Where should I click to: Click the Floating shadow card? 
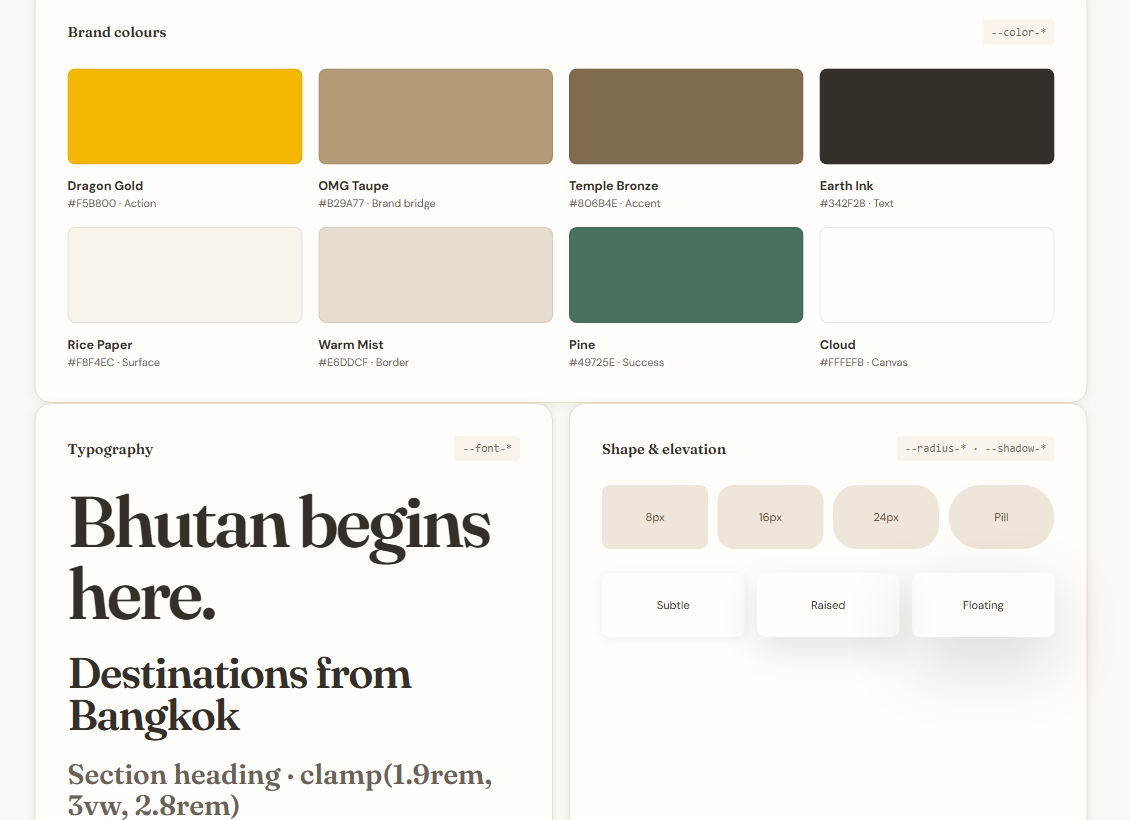[x=983, y=605]
